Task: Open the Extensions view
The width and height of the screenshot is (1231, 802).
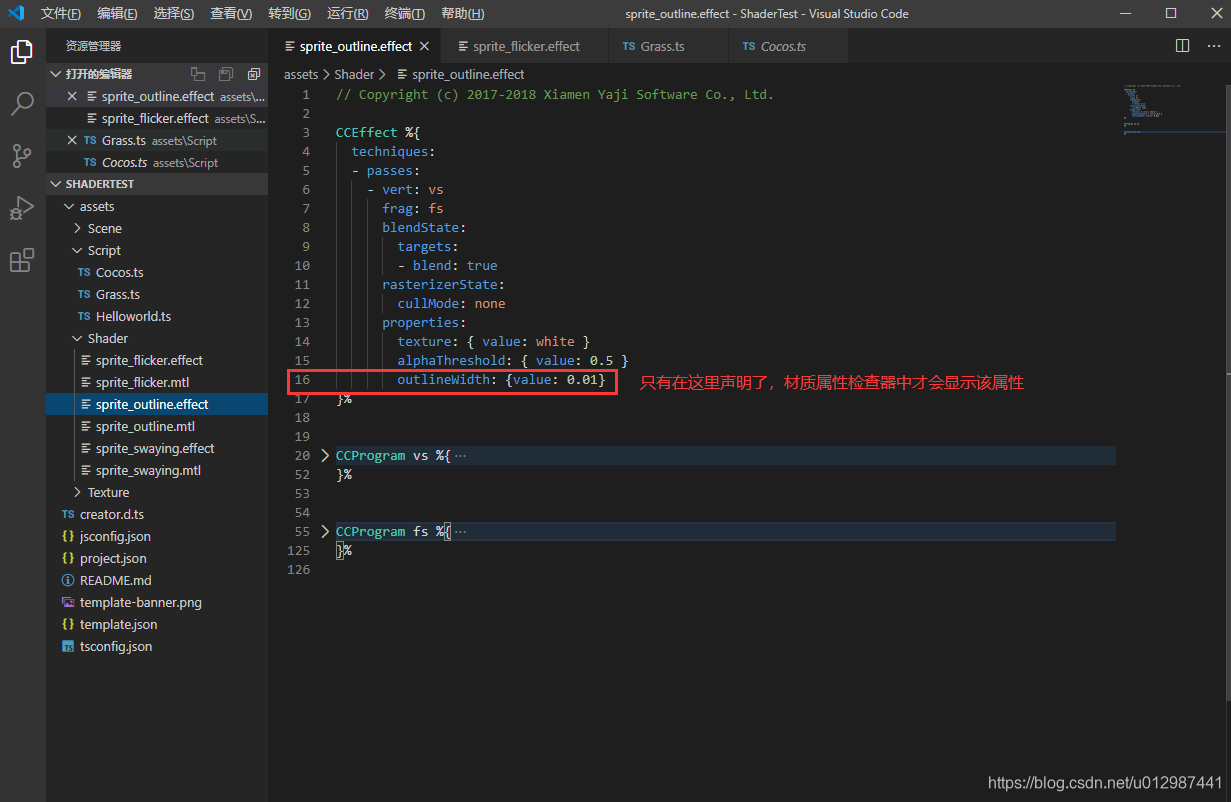Action: (22, 260)
